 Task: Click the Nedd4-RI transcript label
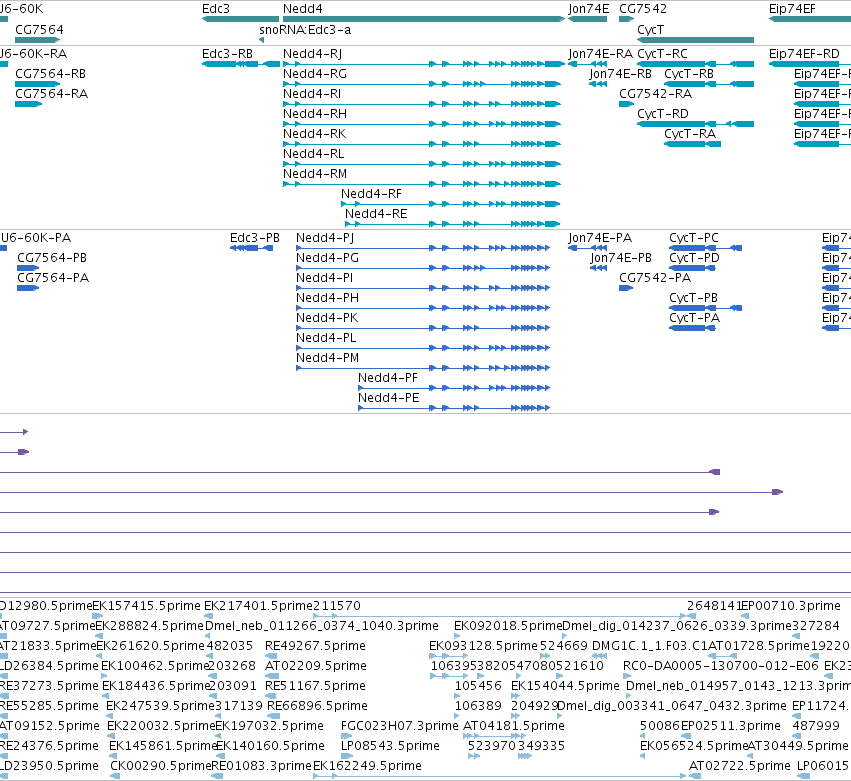(312, 94)
